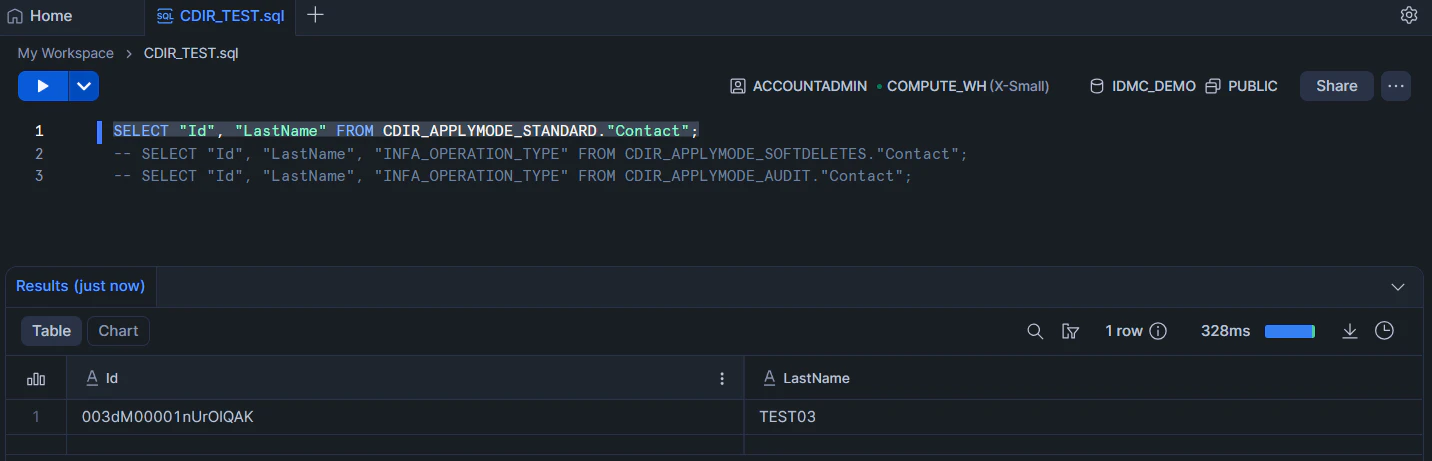Open settings gear icon
This screenshot has height=461, width=1432.
coord(1409,15)
